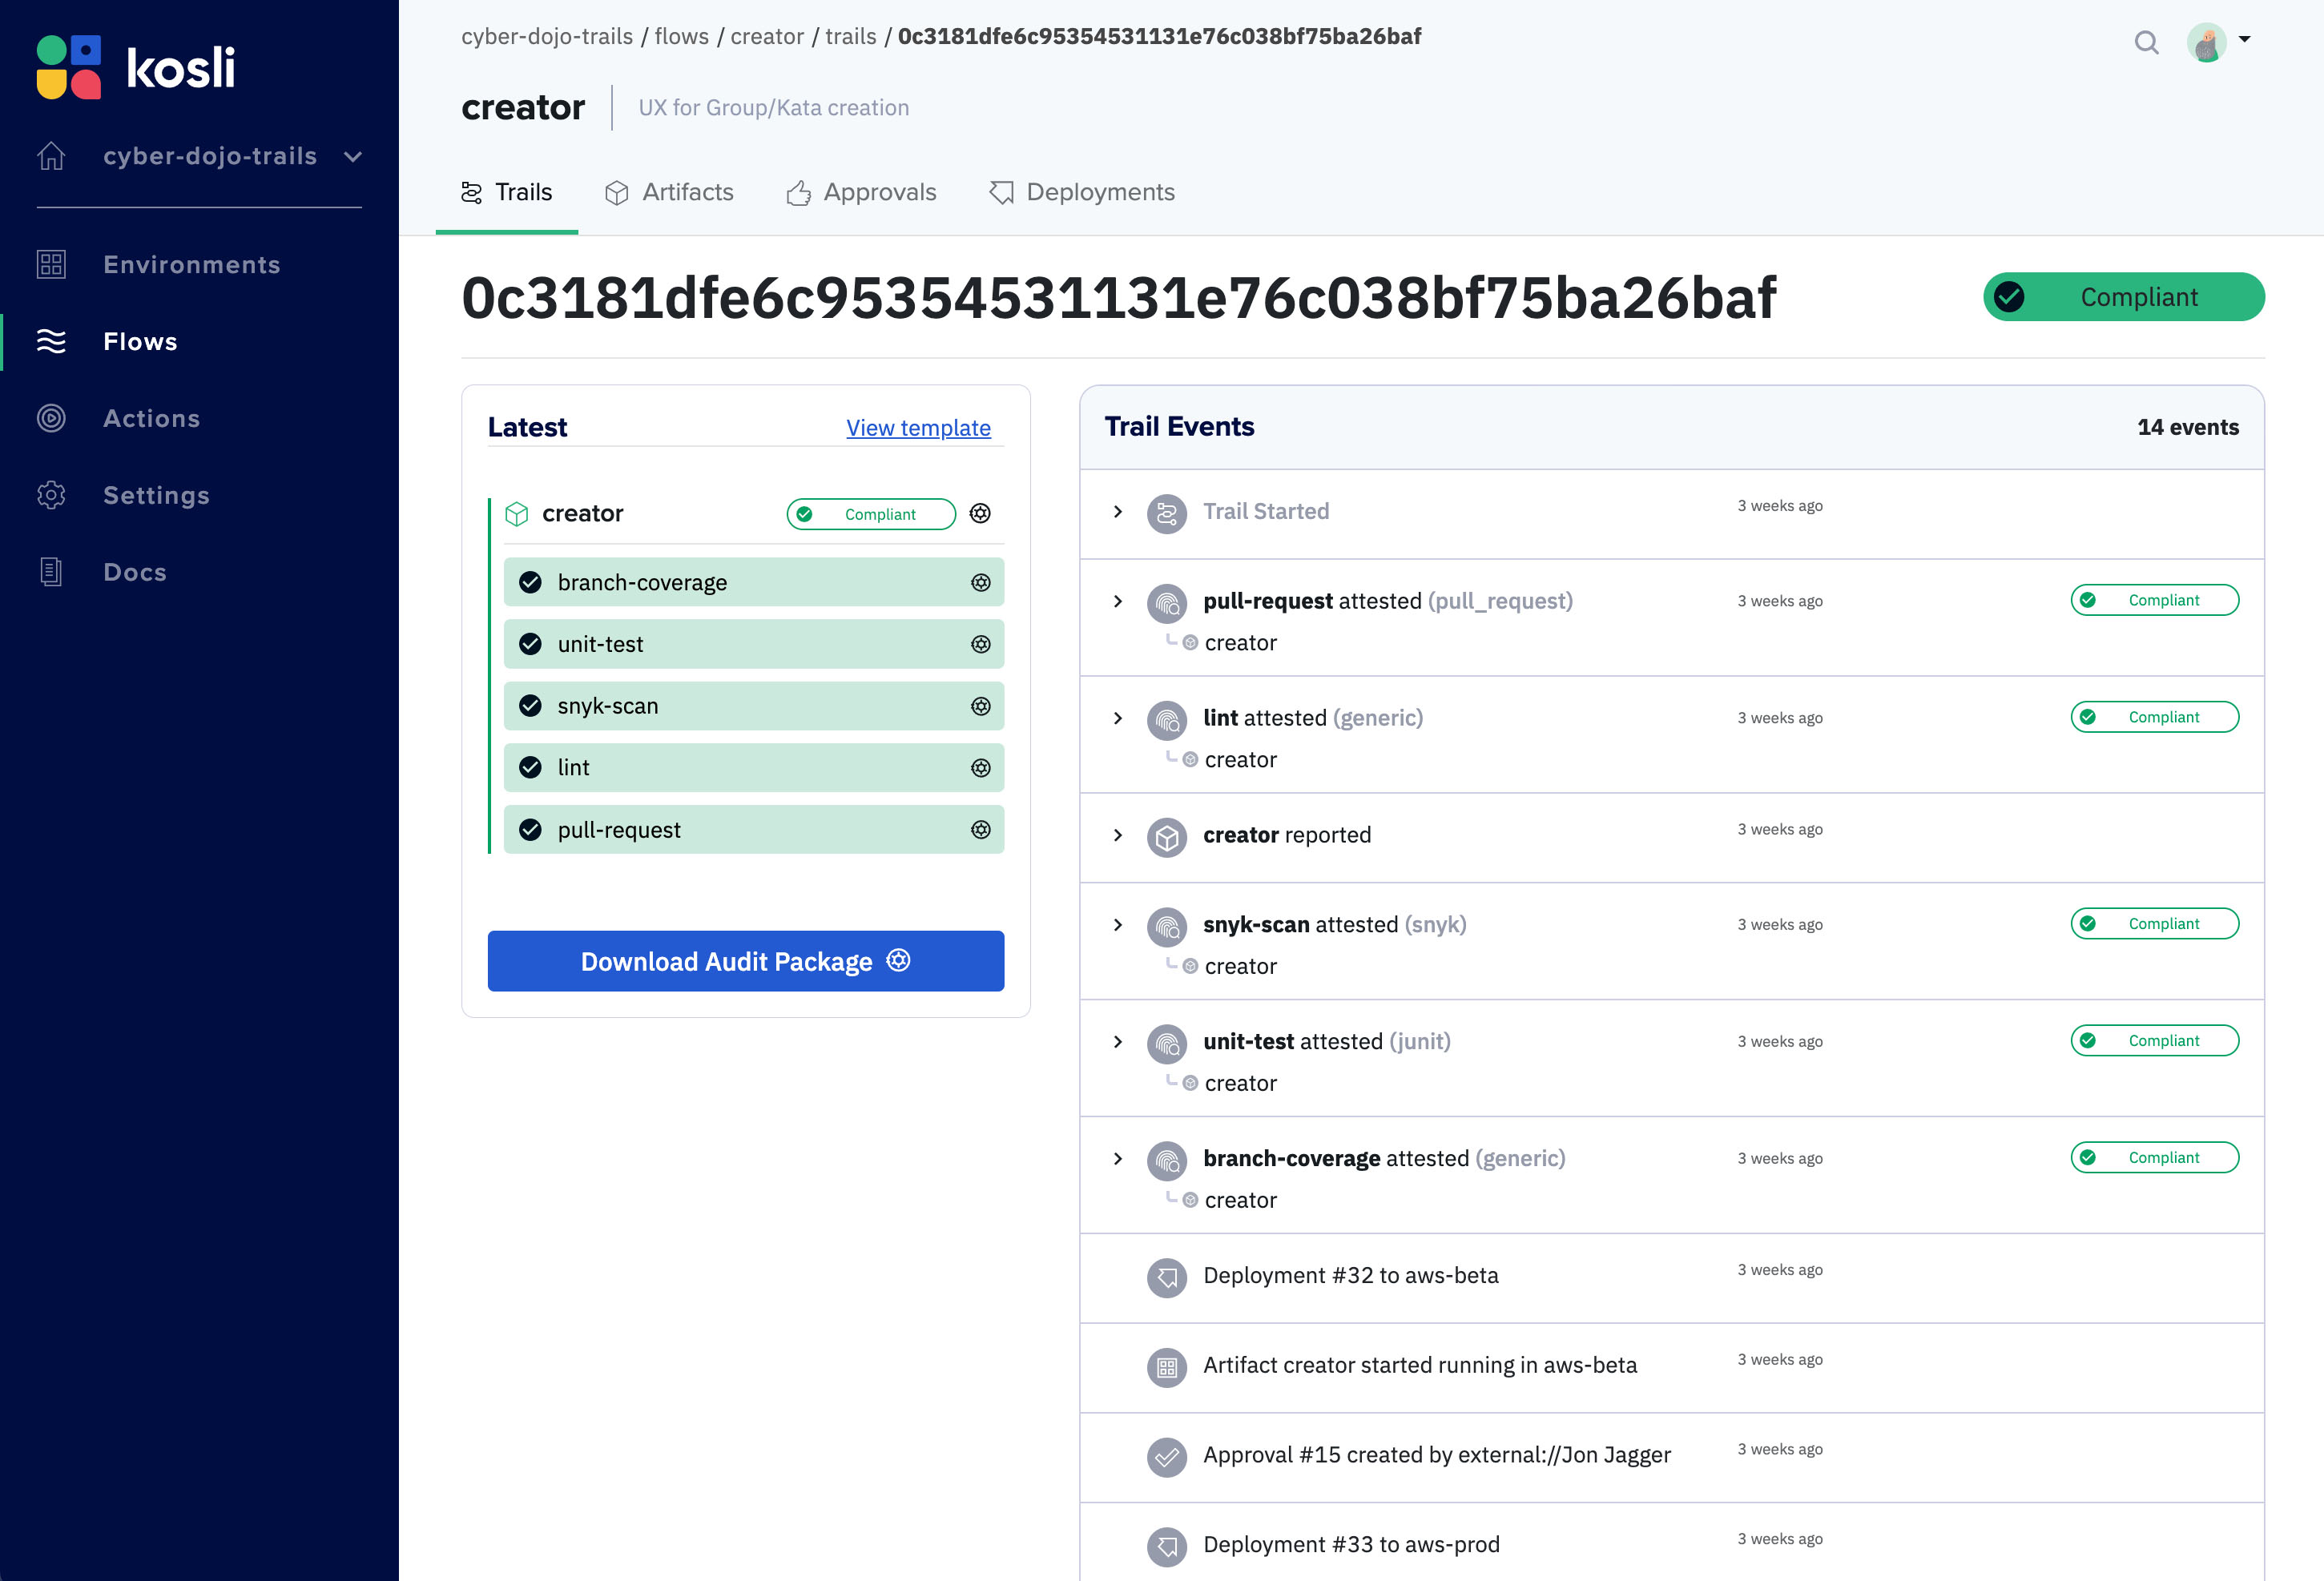
Task: Expand the branch-coverage trail event row
Action: coord(1119,1157)
